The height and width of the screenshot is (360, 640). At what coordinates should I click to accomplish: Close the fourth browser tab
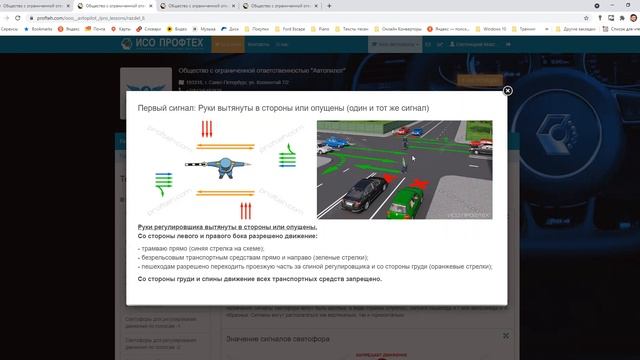pos(316,6)
